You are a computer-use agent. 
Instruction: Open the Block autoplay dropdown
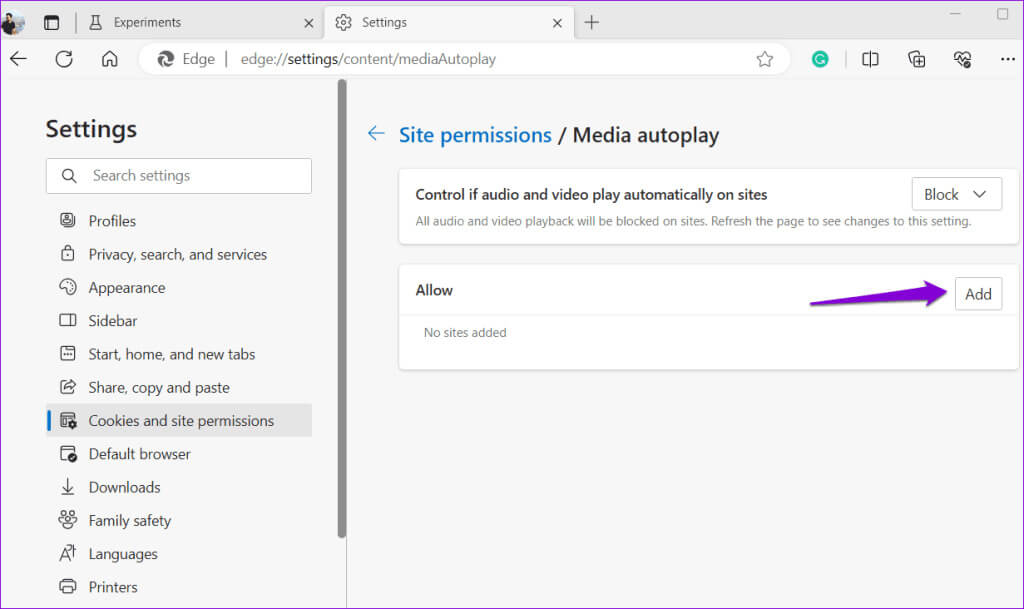tap(956, 194)
